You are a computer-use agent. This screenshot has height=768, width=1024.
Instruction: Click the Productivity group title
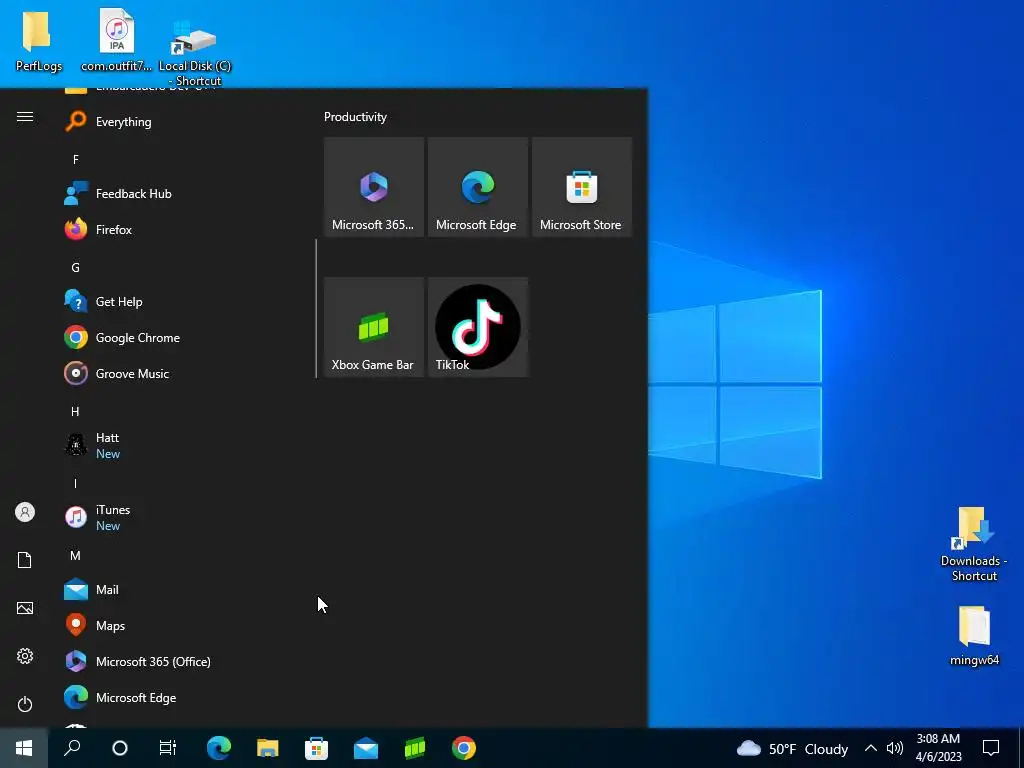pyautogui.click(x=355, y=117)
